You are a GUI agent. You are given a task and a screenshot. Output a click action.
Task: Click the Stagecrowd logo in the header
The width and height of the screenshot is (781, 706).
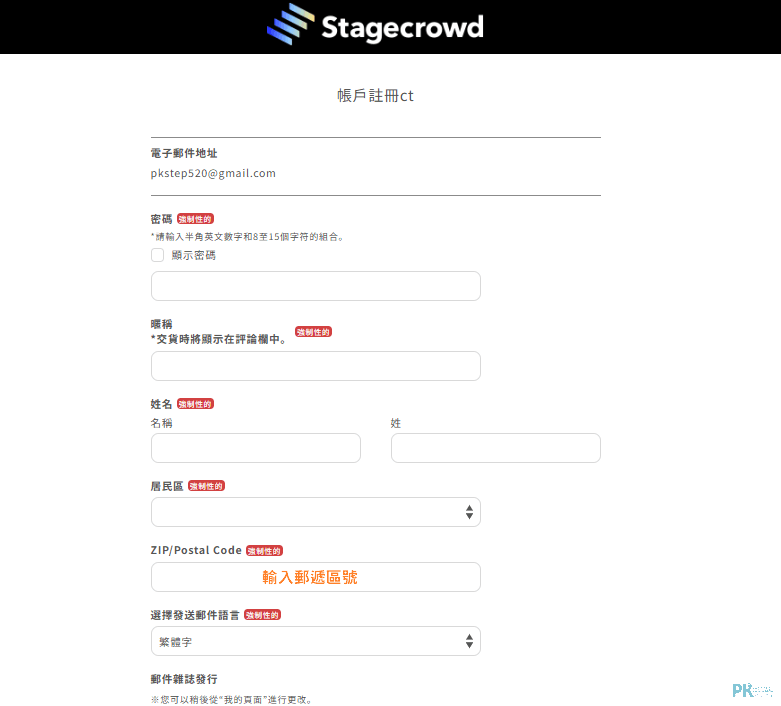click(375, 25)
